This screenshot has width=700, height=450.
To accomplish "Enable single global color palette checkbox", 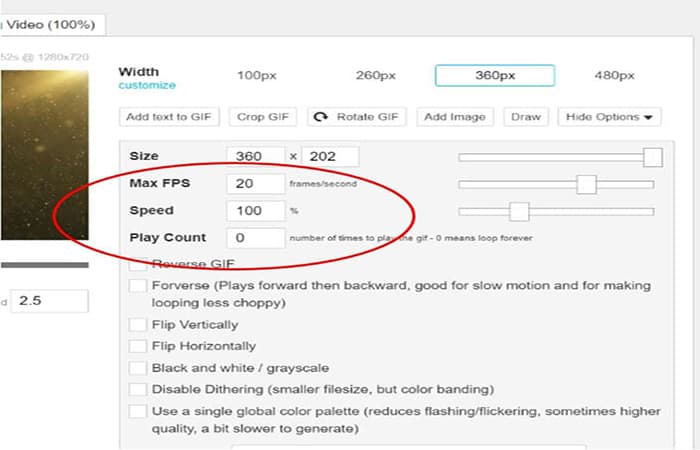I will pyautogui.click(x=137, y=411).
